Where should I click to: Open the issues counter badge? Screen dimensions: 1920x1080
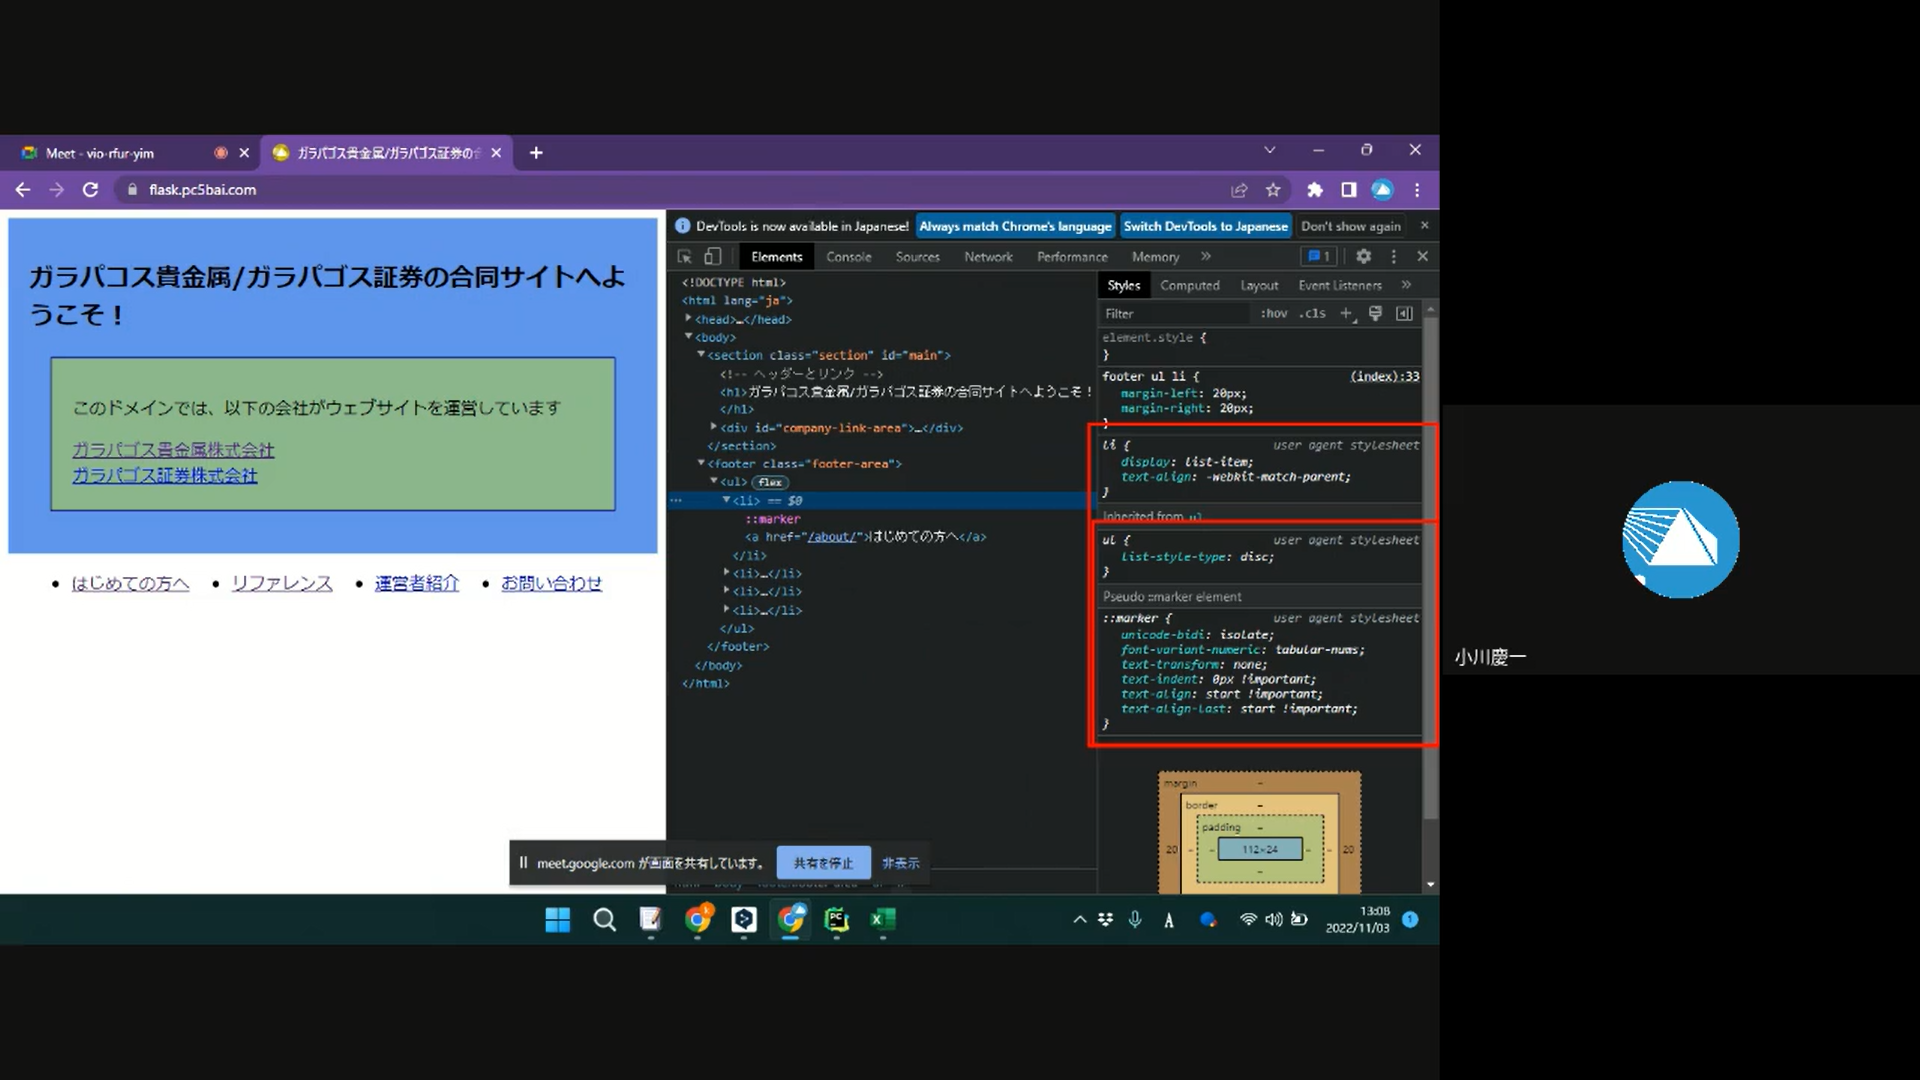coord(1318,257)
